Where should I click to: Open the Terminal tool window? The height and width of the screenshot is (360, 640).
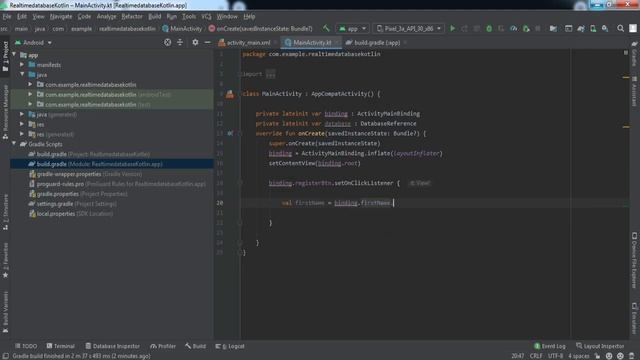60,346
